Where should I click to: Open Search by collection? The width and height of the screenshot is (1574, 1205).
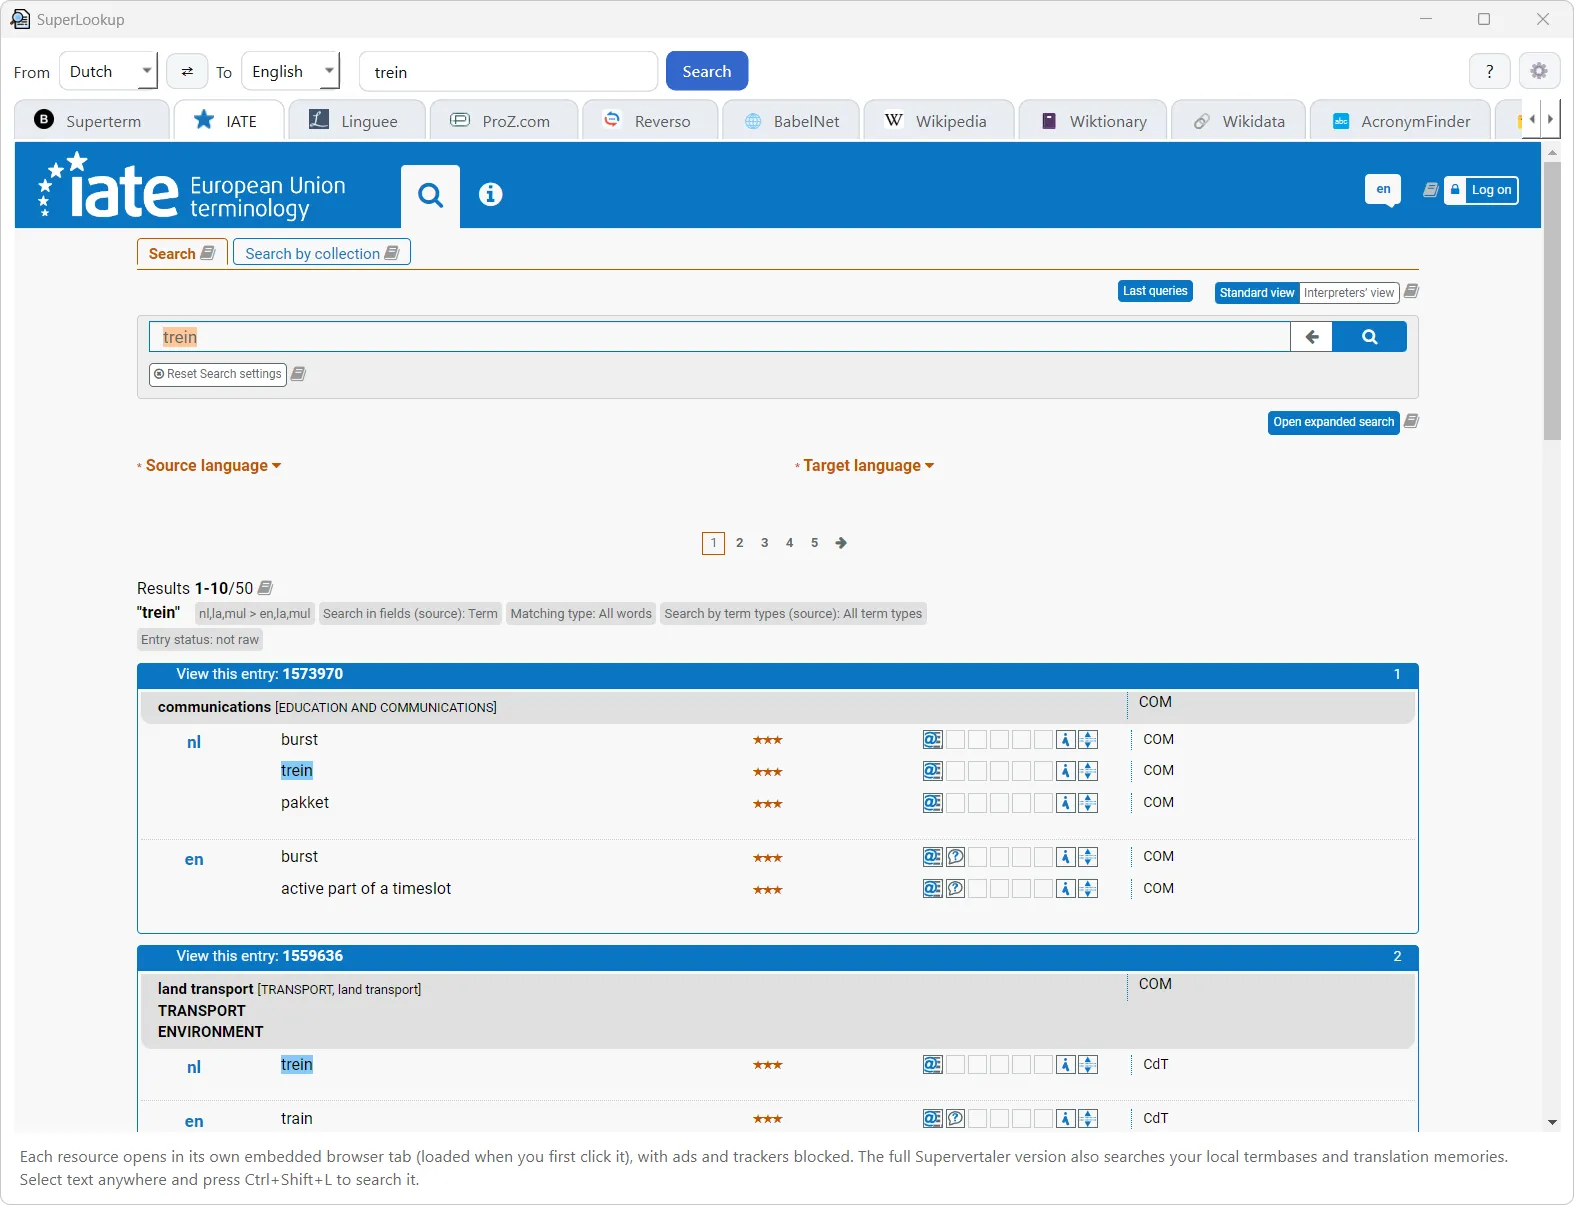[x=322, y=253]
